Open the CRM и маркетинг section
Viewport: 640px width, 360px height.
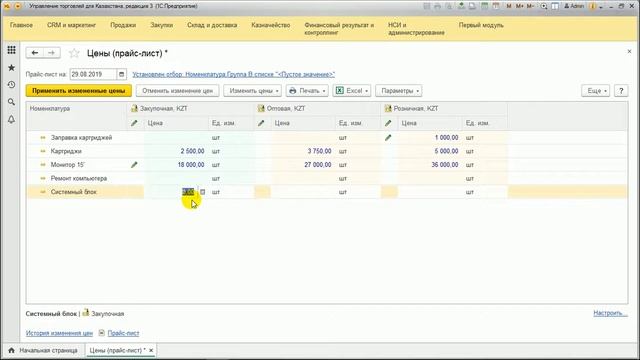click(x=71, y=25)
